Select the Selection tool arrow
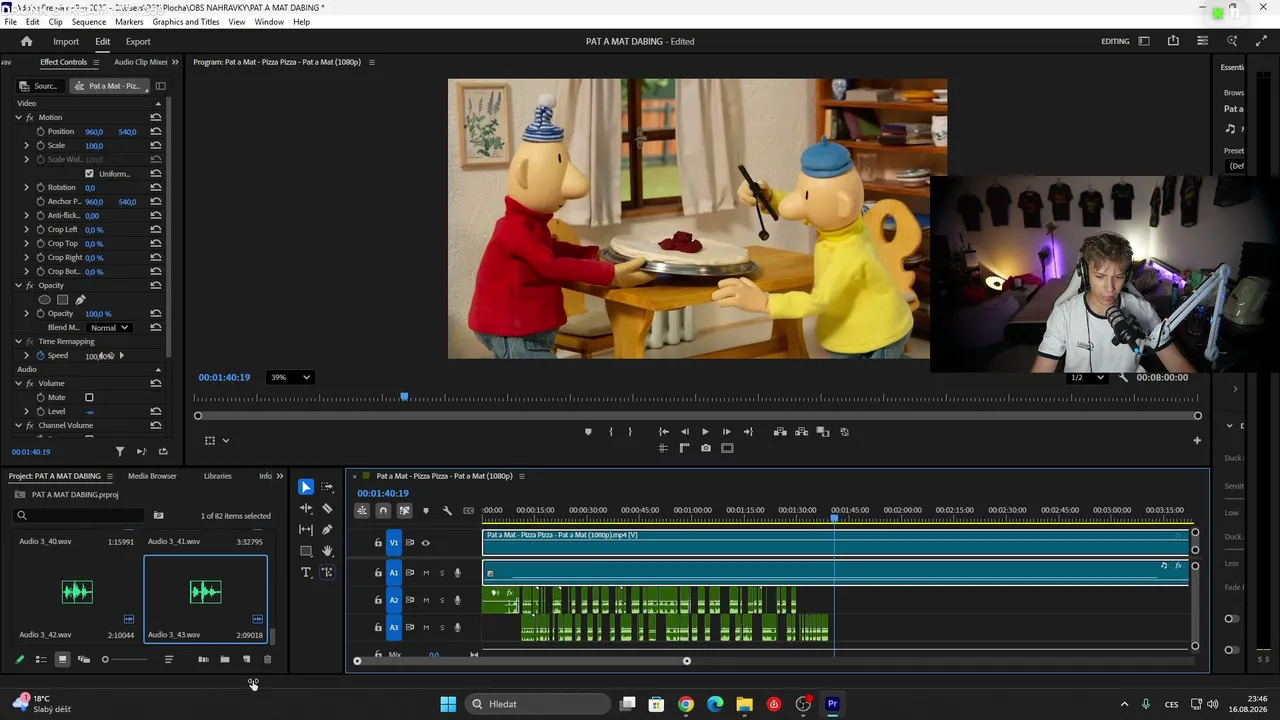This screenshot has height=720, width=1280. [x=306, y=487]
